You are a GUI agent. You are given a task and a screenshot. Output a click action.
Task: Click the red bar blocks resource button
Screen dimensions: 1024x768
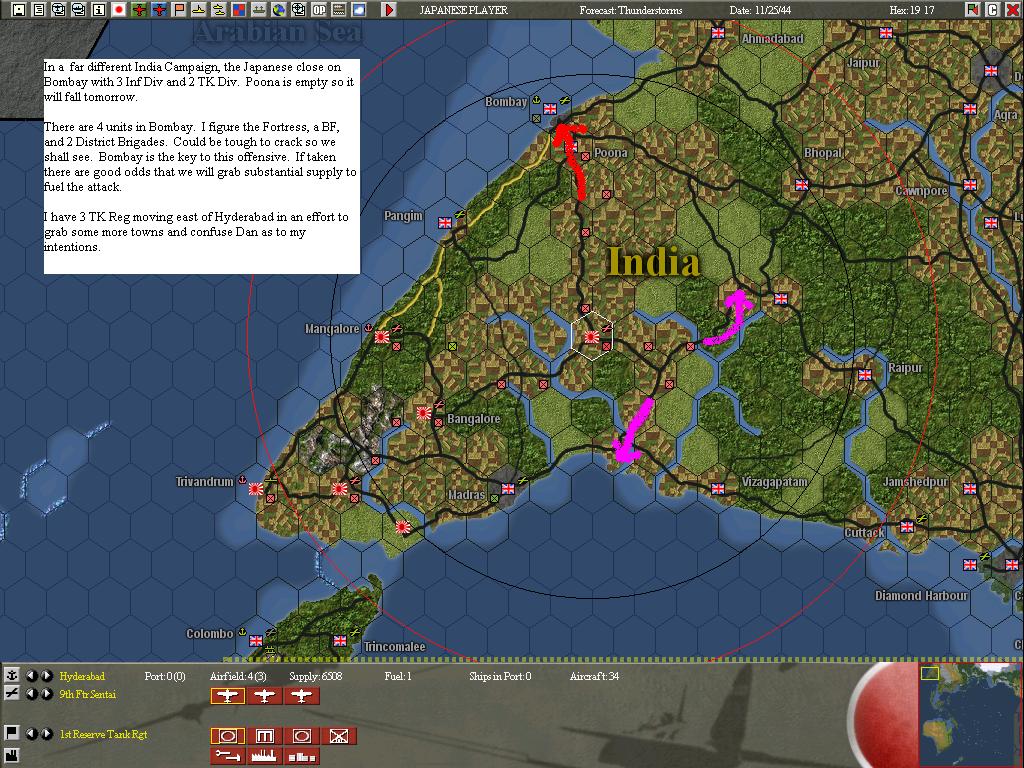point(302,756)
